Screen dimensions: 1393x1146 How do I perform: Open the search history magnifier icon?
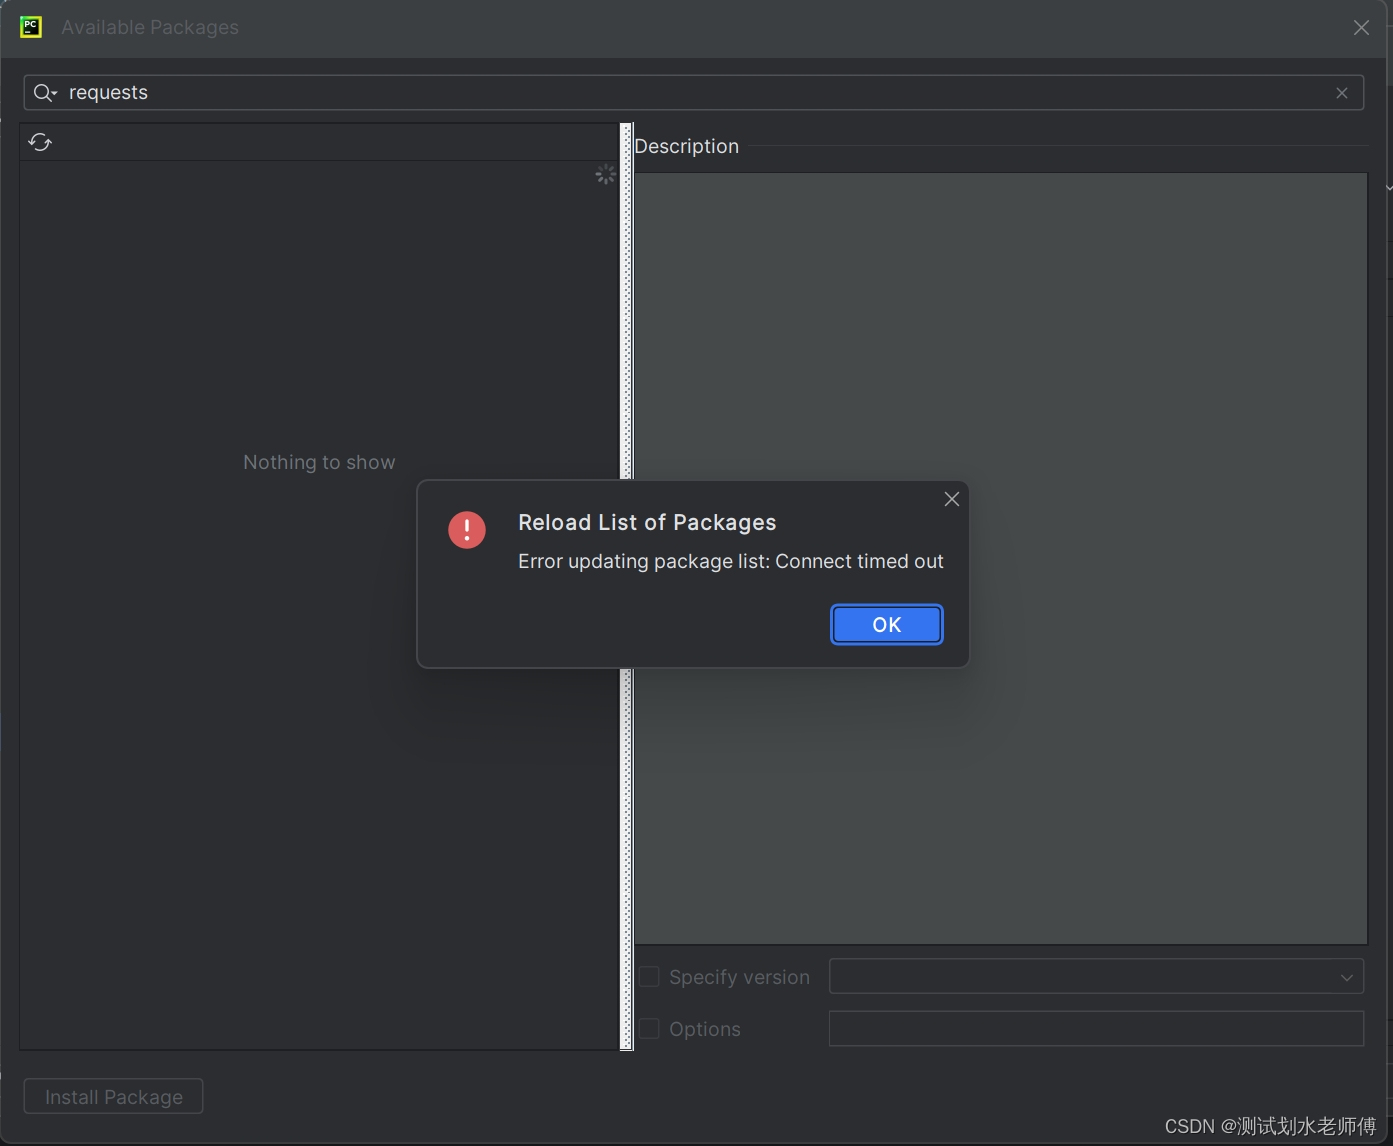(45, 93)
